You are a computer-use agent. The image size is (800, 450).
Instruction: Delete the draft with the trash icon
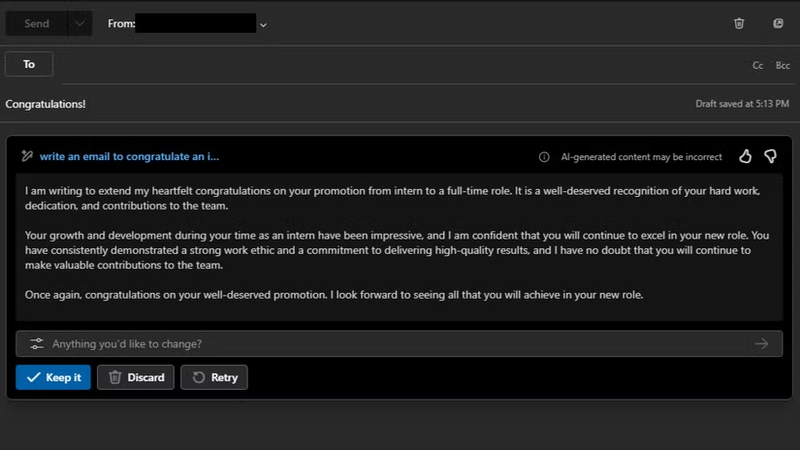[x=738, y=23]
